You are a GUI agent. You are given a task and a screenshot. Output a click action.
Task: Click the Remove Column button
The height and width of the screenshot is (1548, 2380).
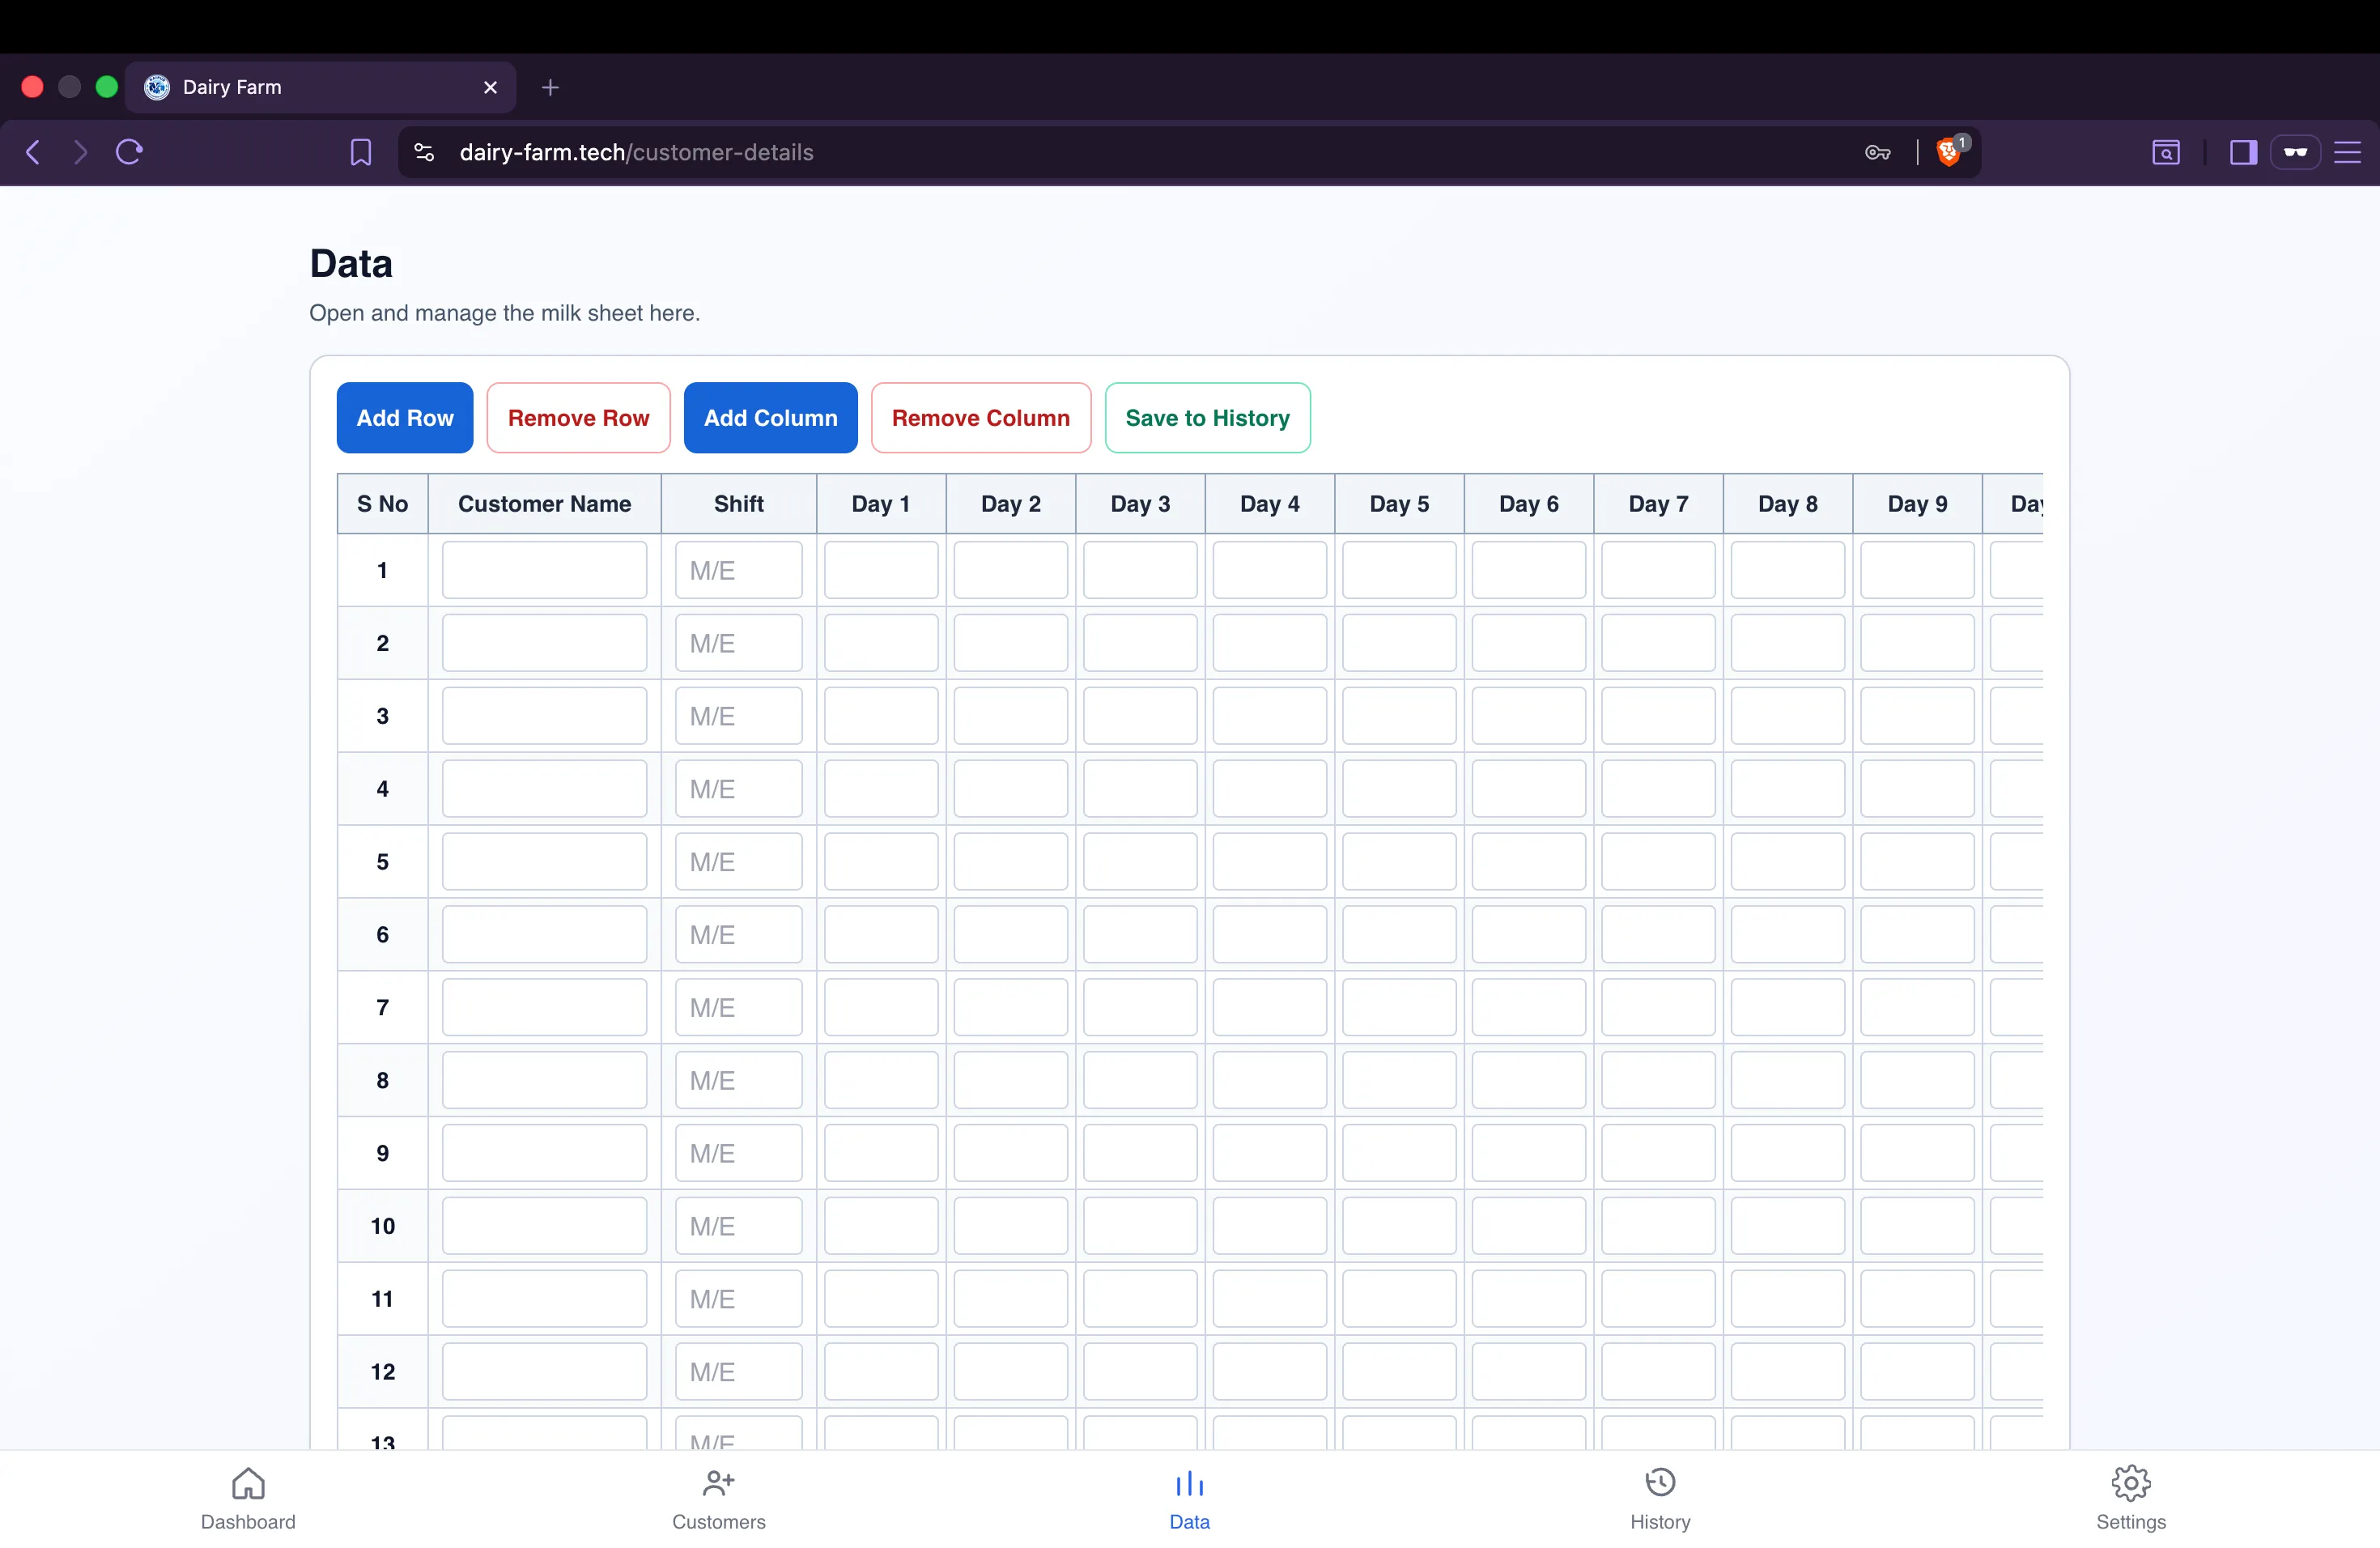(x=980, y=418)
